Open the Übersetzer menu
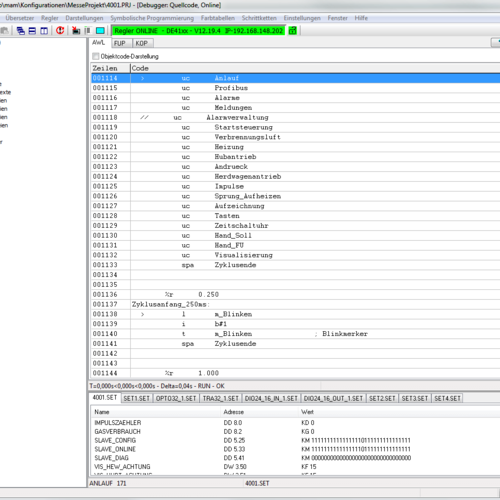 point(20,18)
